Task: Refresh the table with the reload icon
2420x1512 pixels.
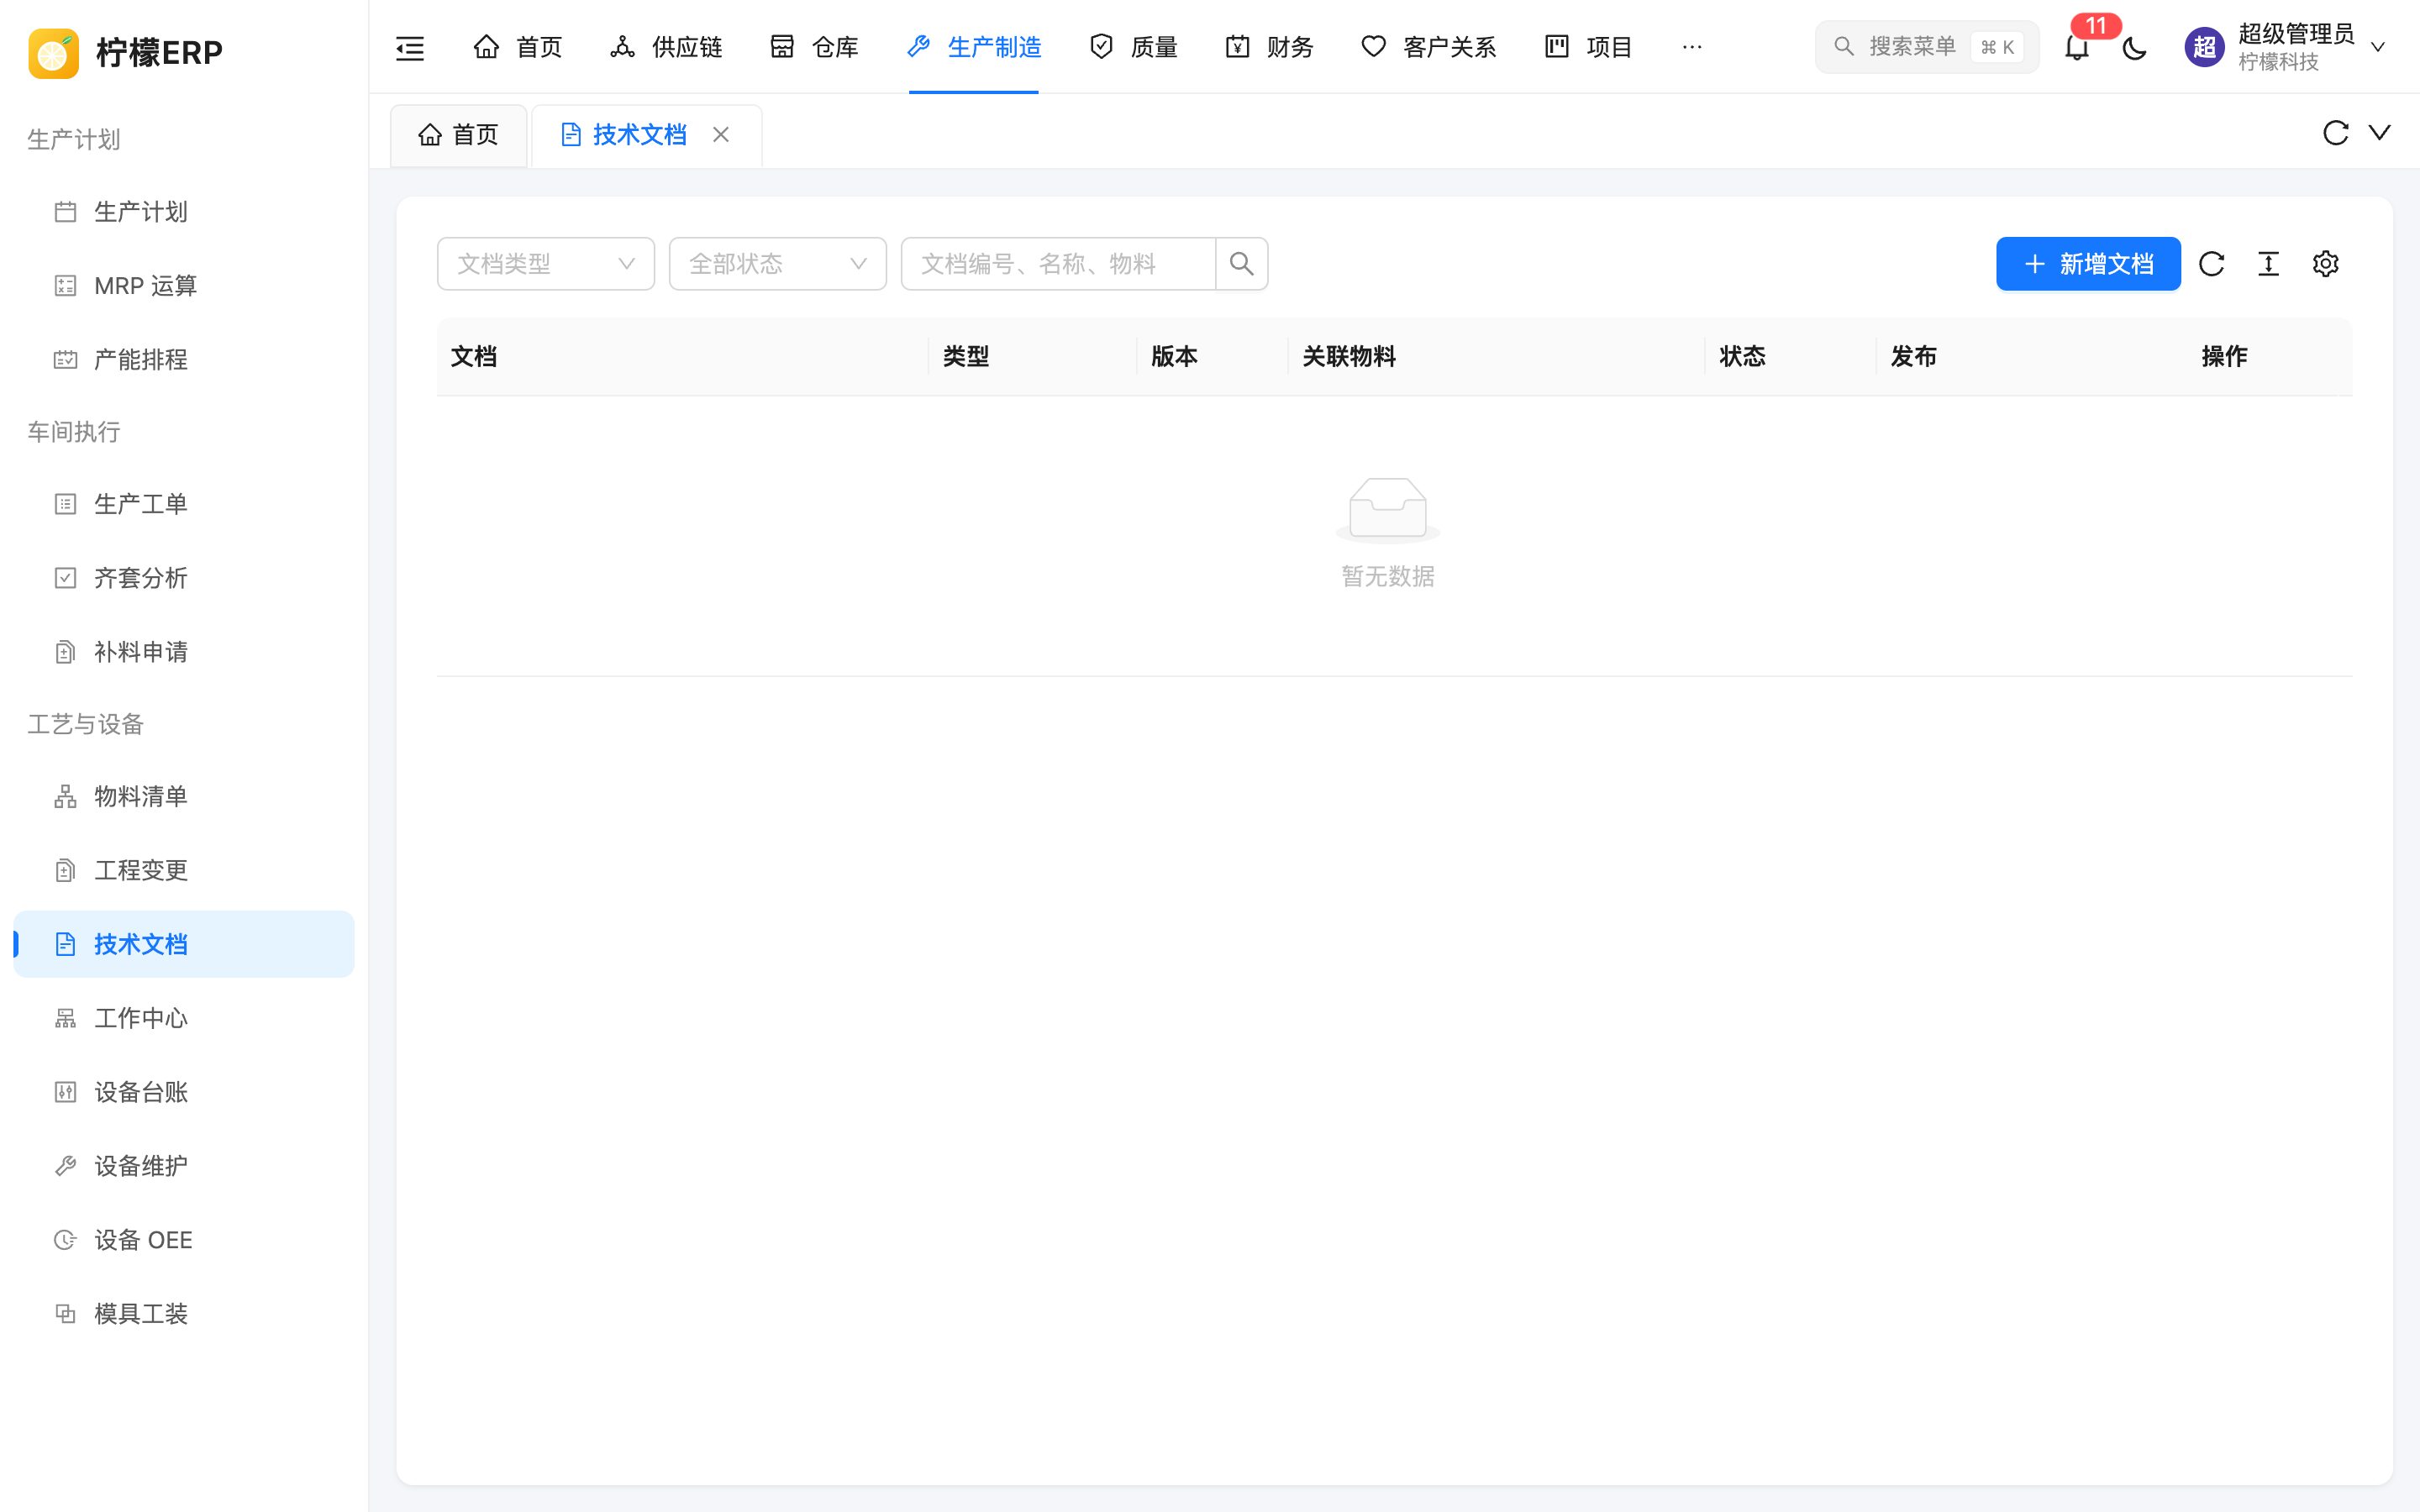Action: coord(2211,264)
